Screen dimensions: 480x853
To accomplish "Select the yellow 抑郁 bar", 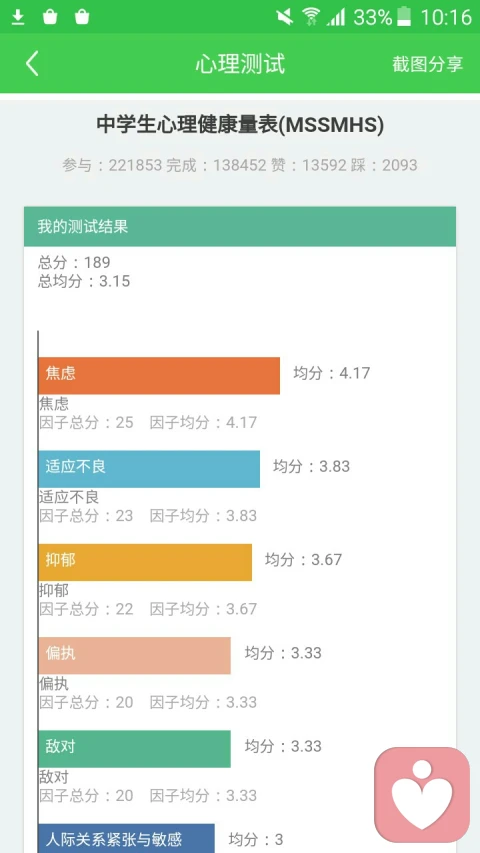I will tap(145, 562).
